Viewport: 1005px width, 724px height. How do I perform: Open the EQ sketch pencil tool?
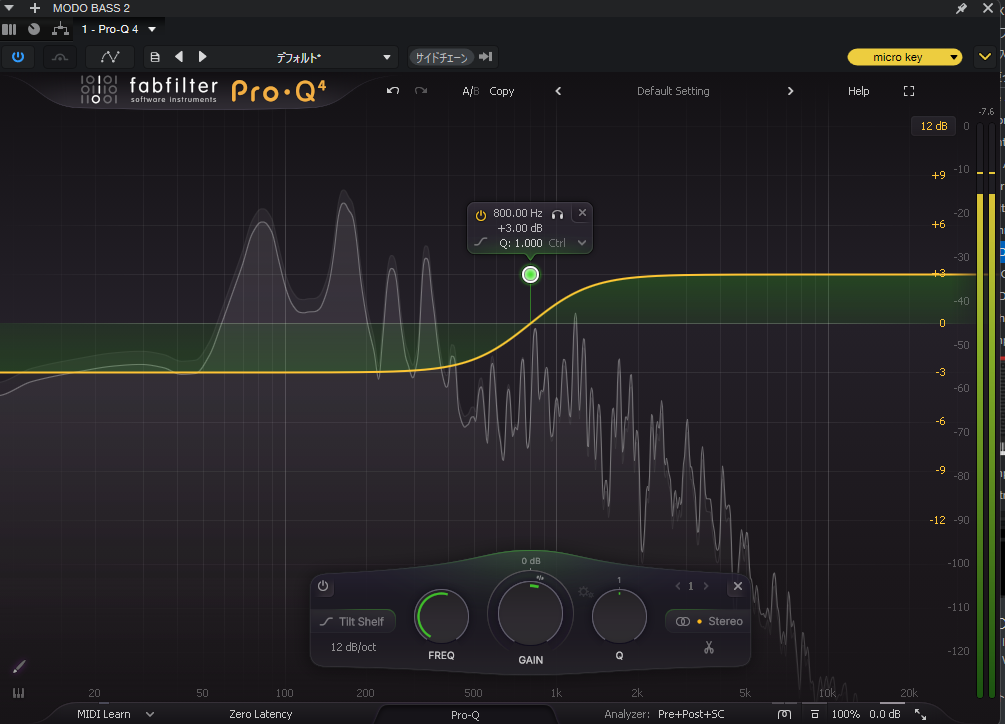pyautogui.click(x=19, y=666)
